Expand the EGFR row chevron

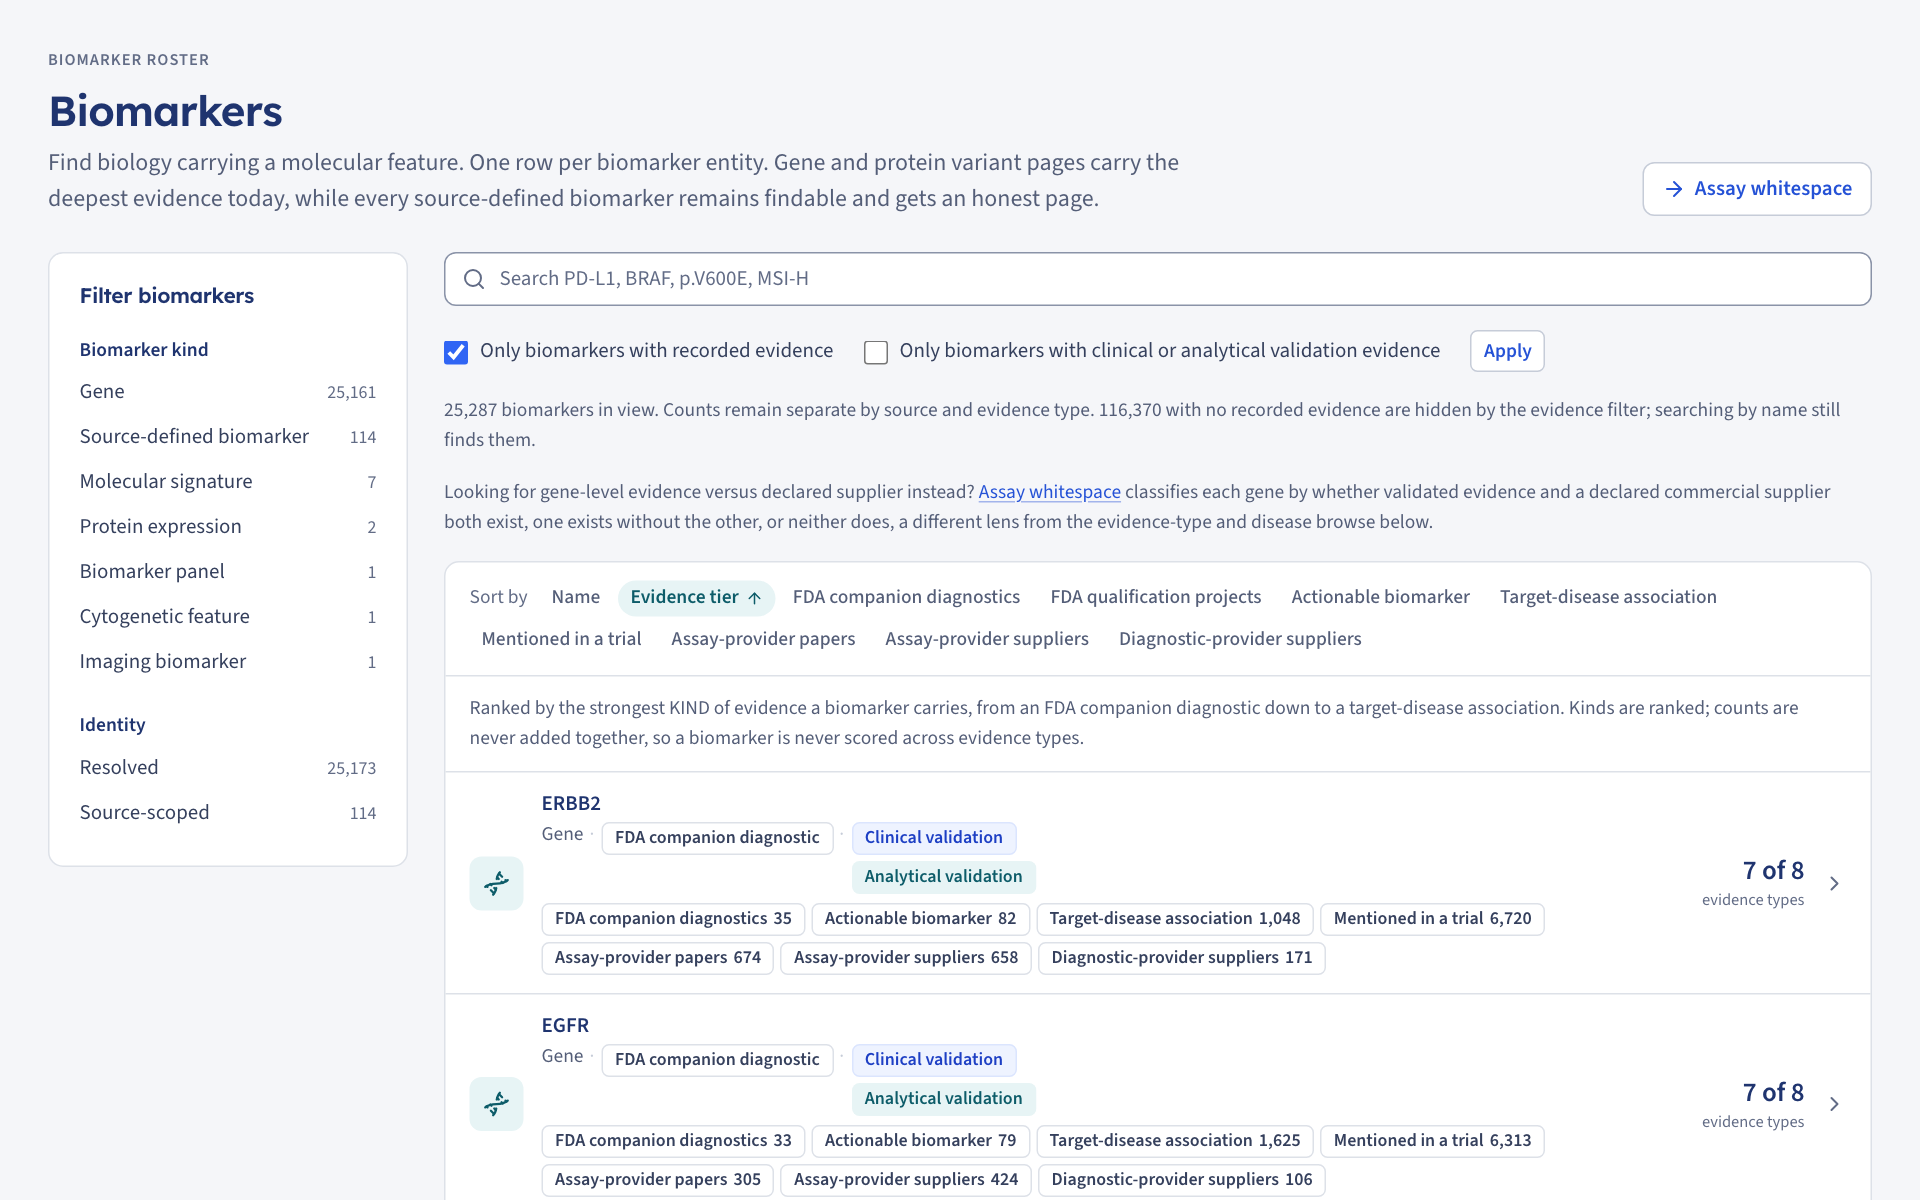1834,1104
